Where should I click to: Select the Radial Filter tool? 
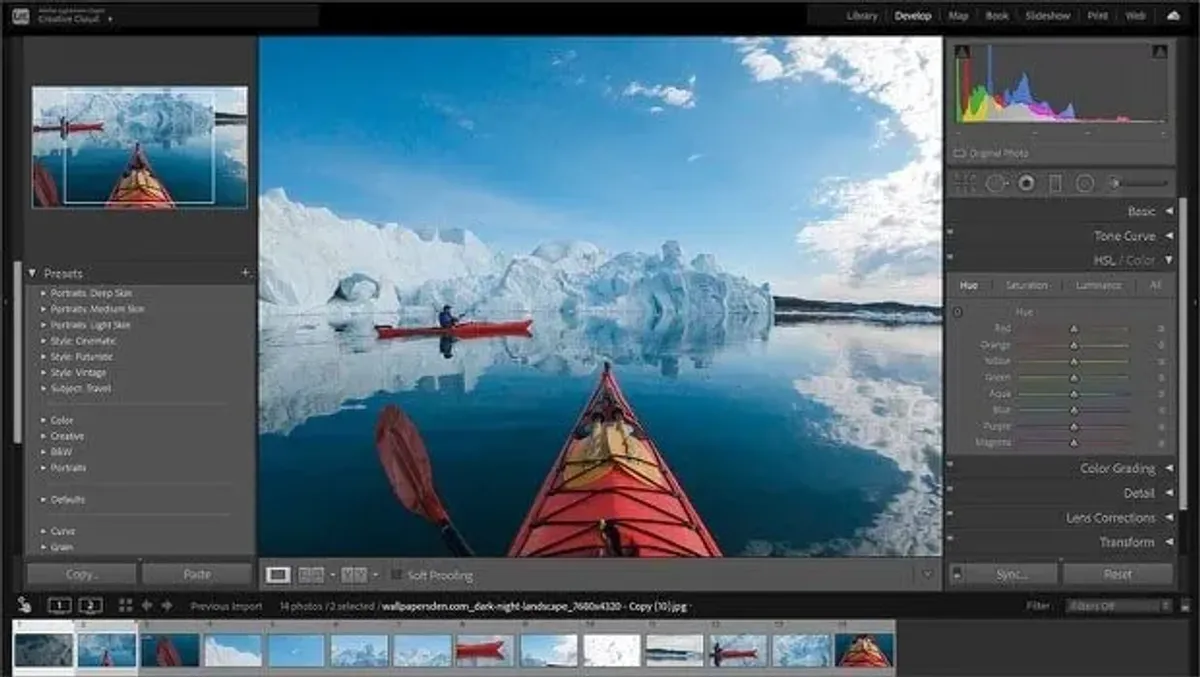(x=1085, y=183)
